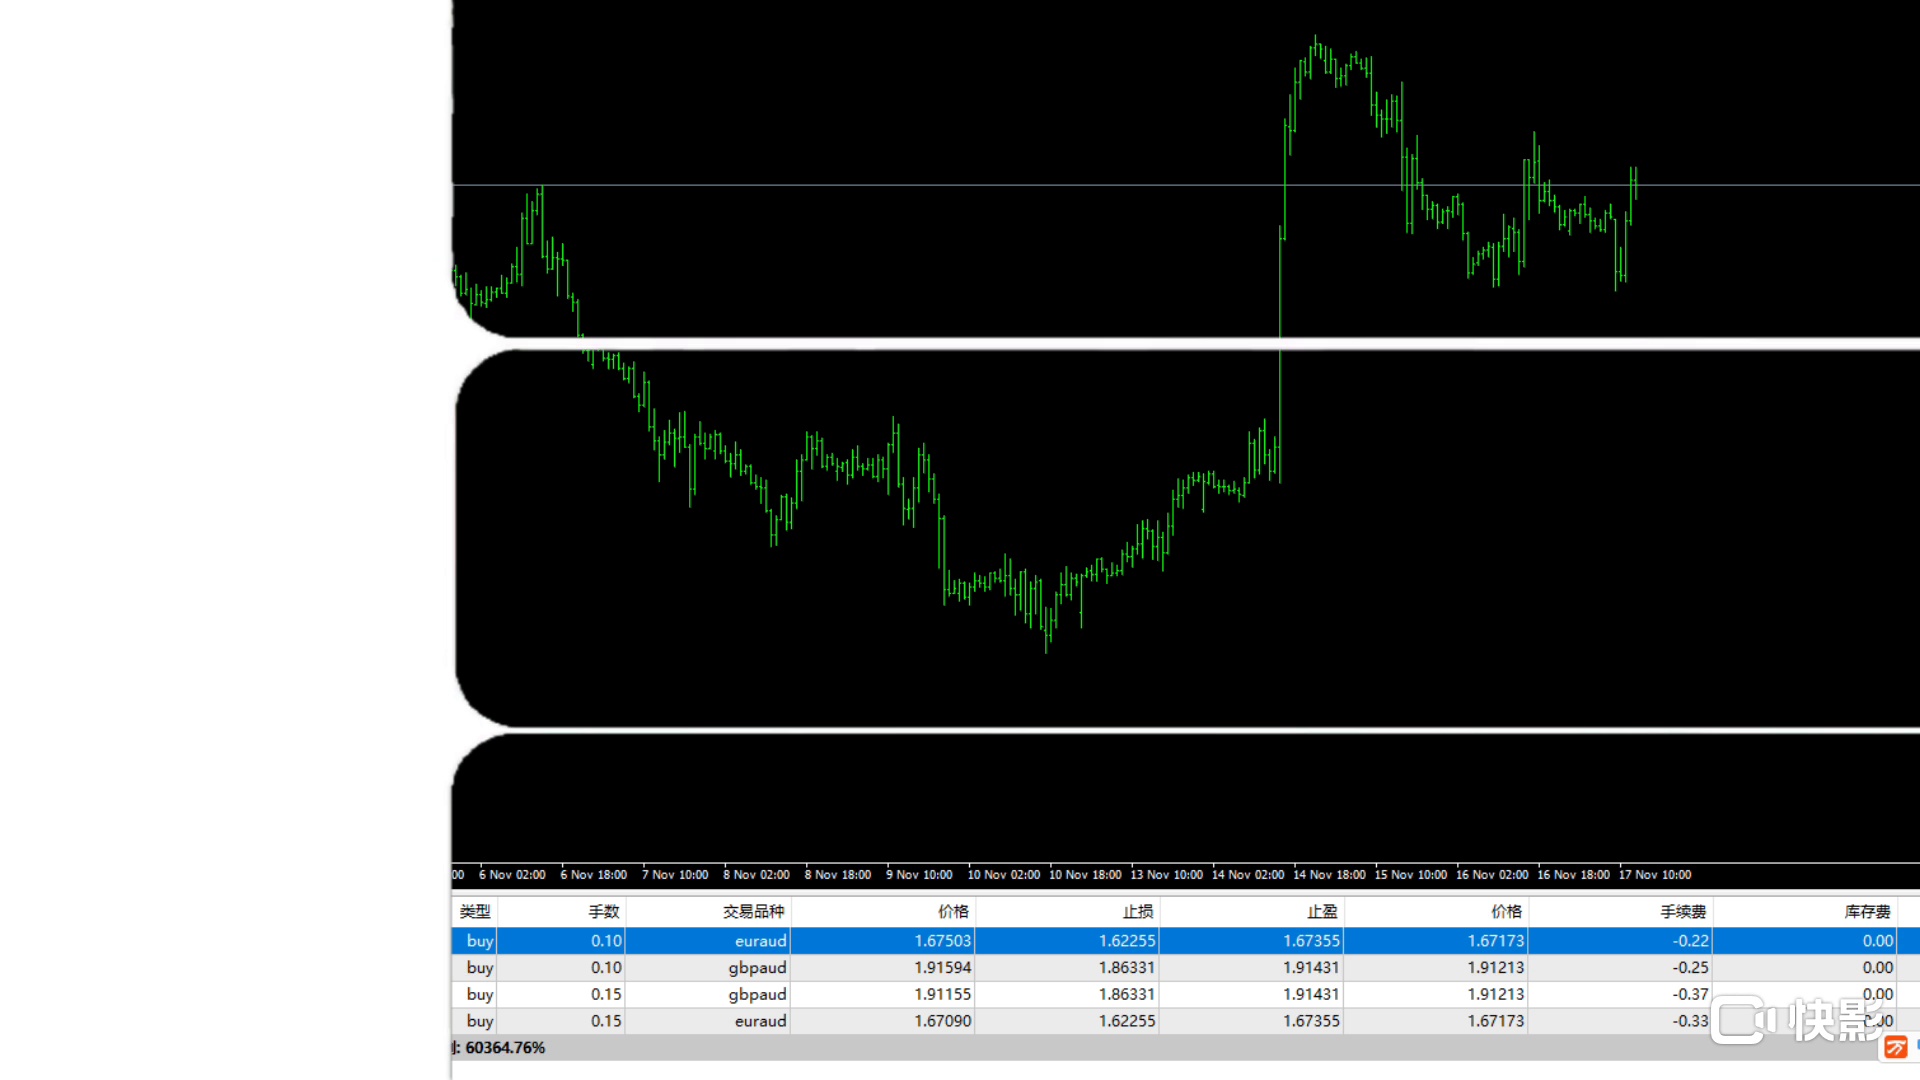Viewport: 1920px width, 1080px height.
Task: Select the gbpaud order priced 1.91594
Action: [x=942, y=968]
